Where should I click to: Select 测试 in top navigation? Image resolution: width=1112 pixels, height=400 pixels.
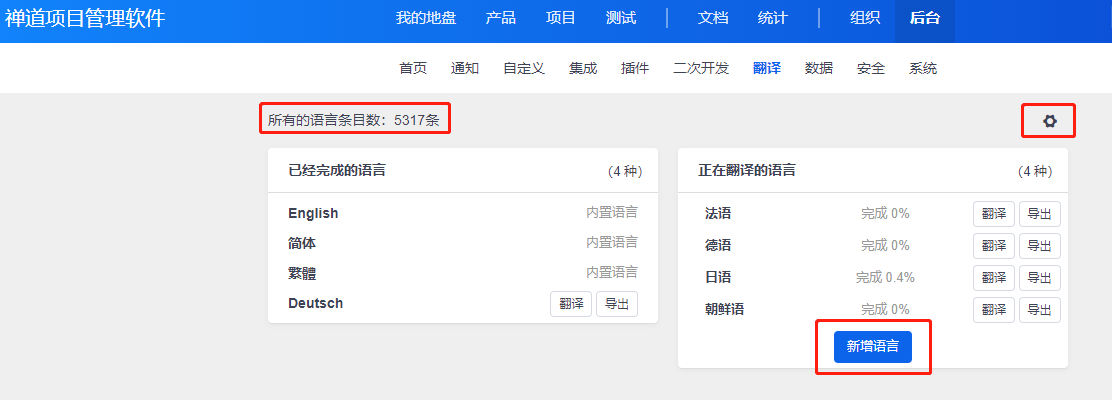click(x=621, y=18)
